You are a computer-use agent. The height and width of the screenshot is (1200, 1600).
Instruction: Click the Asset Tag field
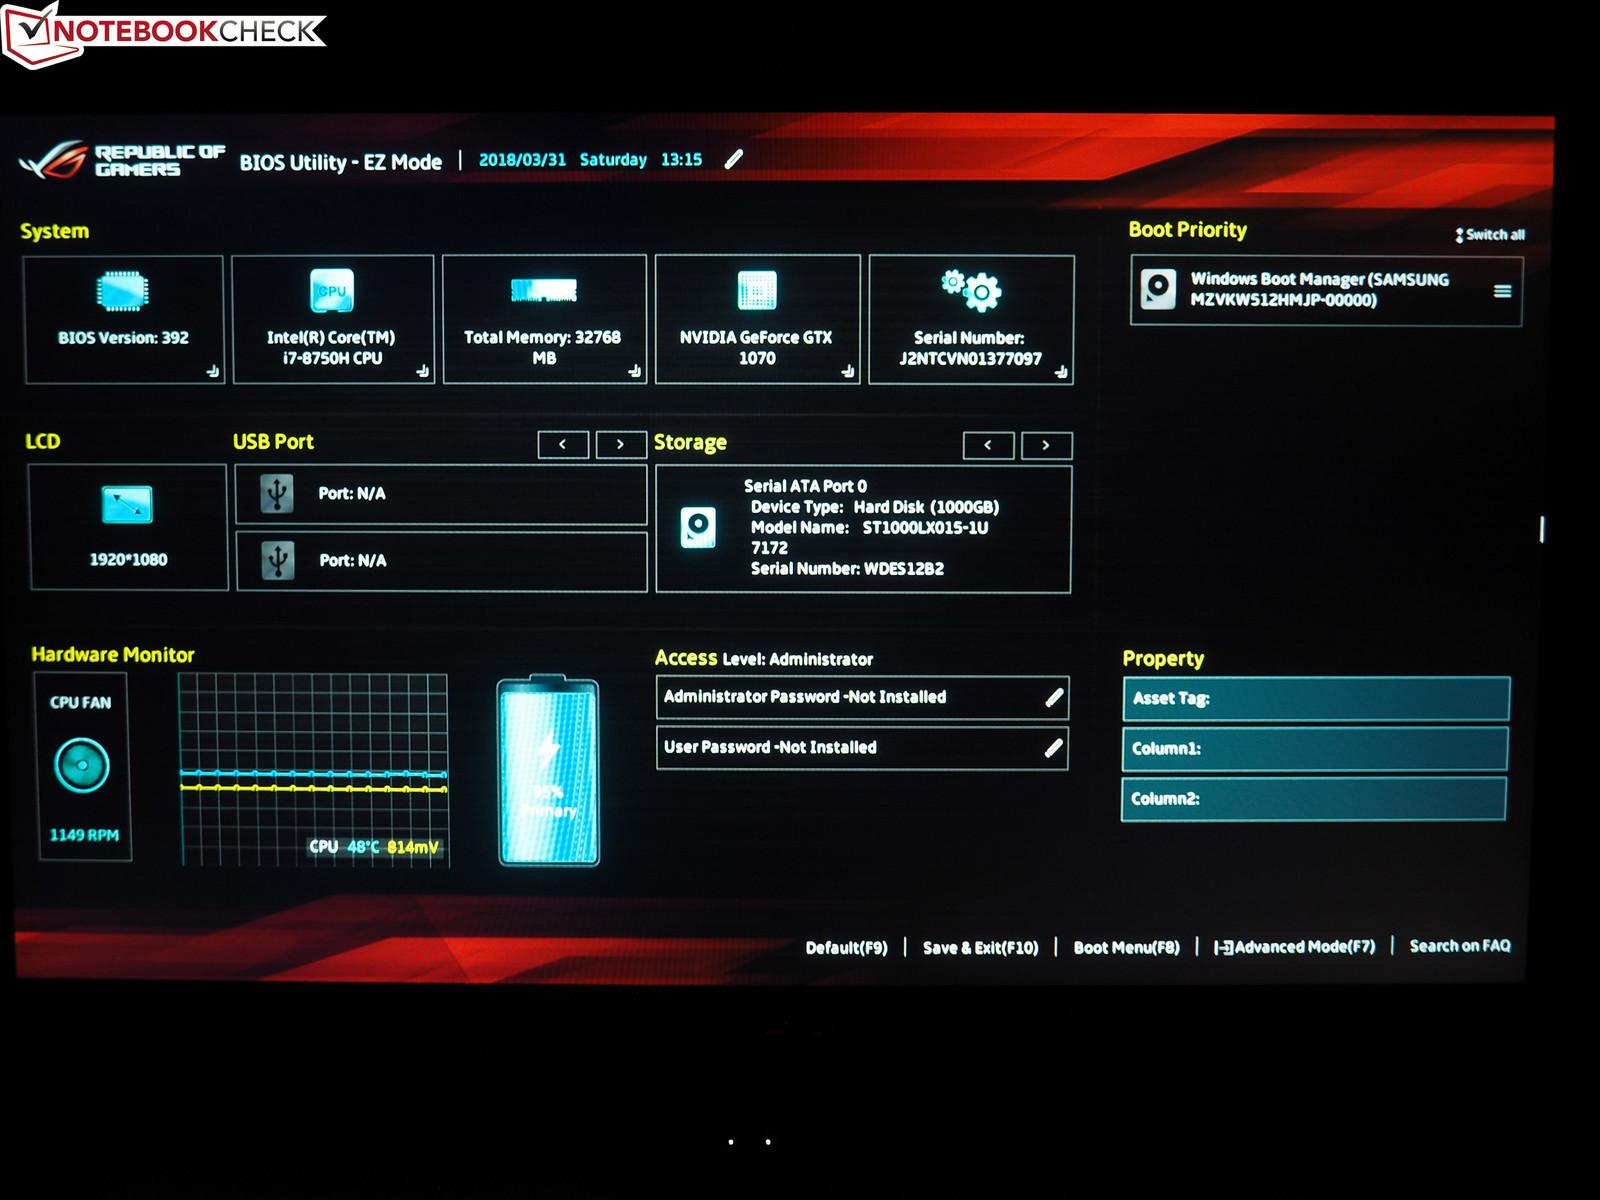pyautogui.click(x=1316, y=699)
